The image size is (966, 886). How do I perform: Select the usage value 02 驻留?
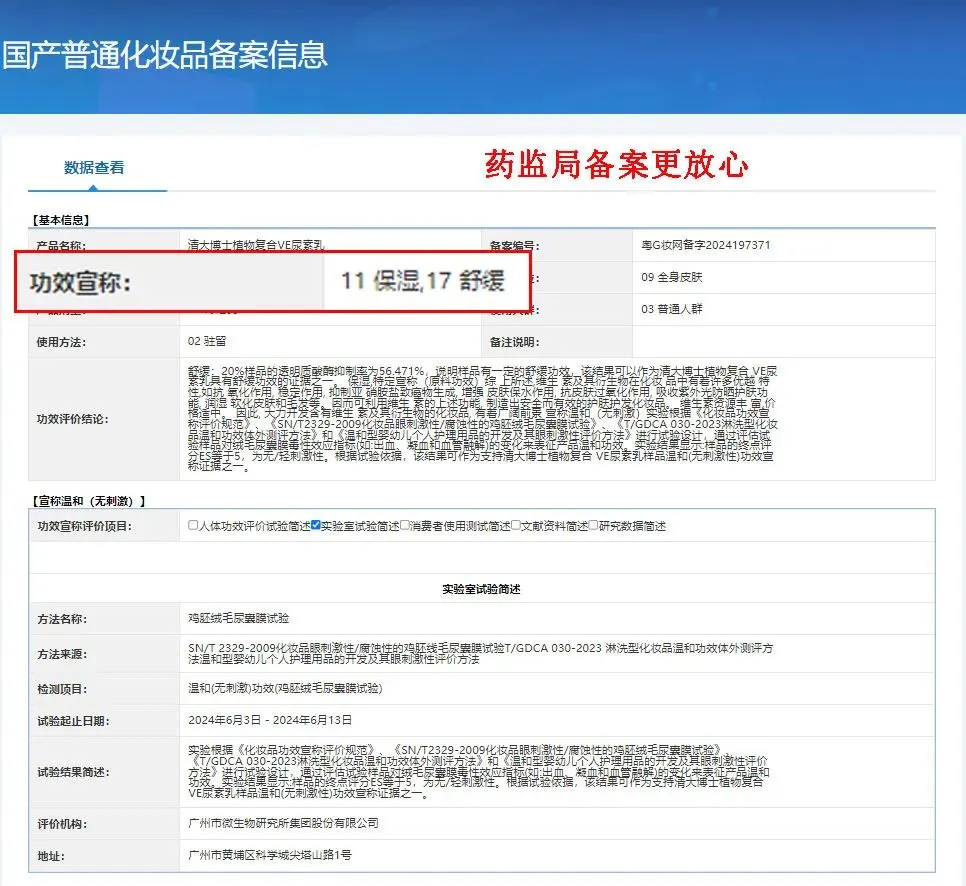pyautogui.click(x=207, y=341)
